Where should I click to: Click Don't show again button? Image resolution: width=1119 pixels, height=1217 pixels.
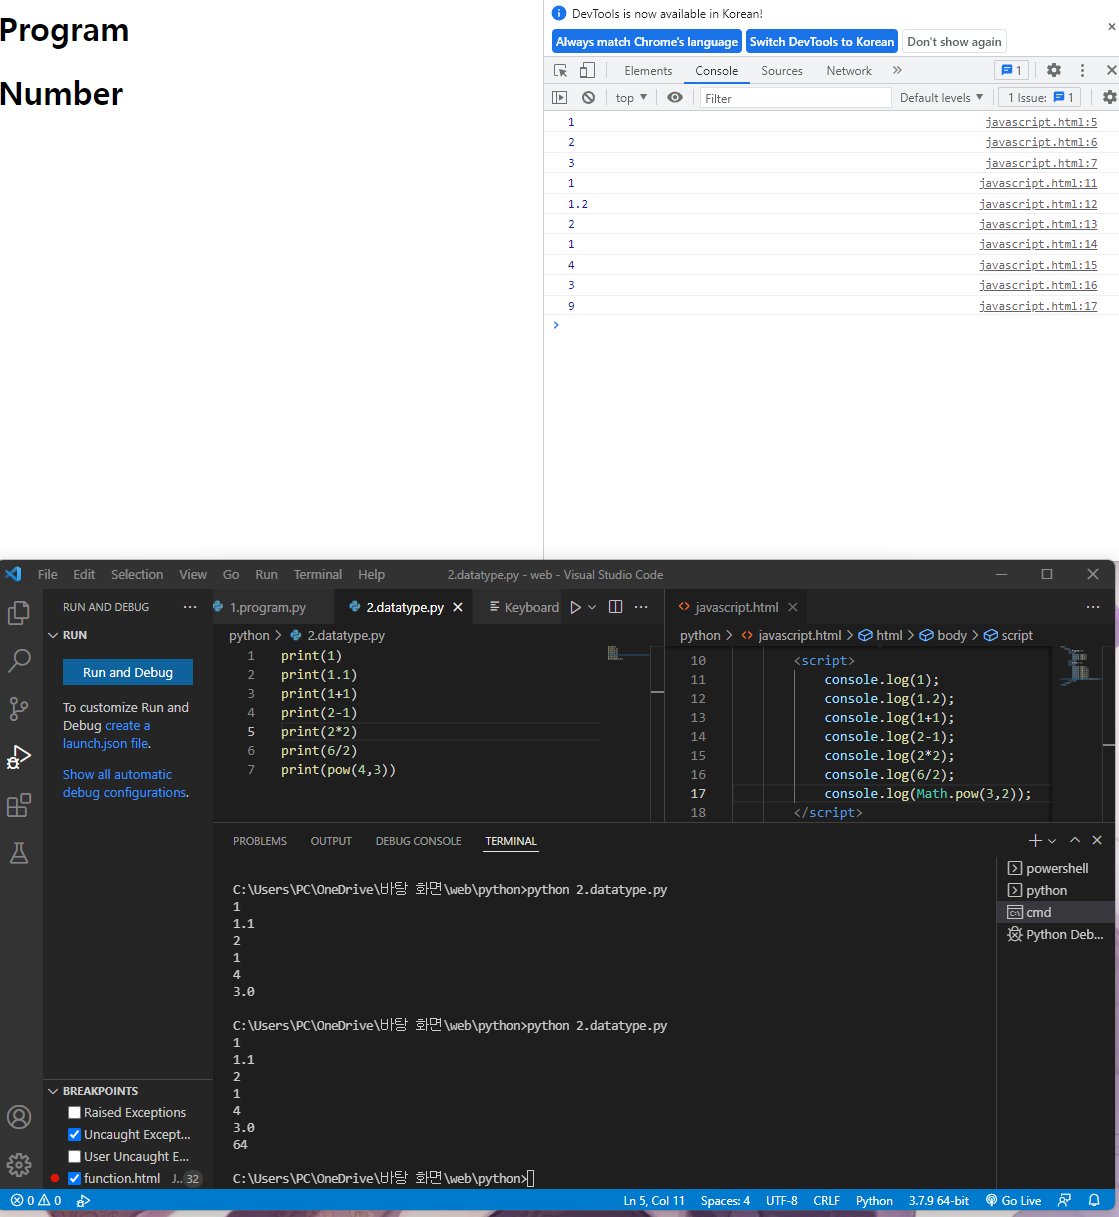954,41
